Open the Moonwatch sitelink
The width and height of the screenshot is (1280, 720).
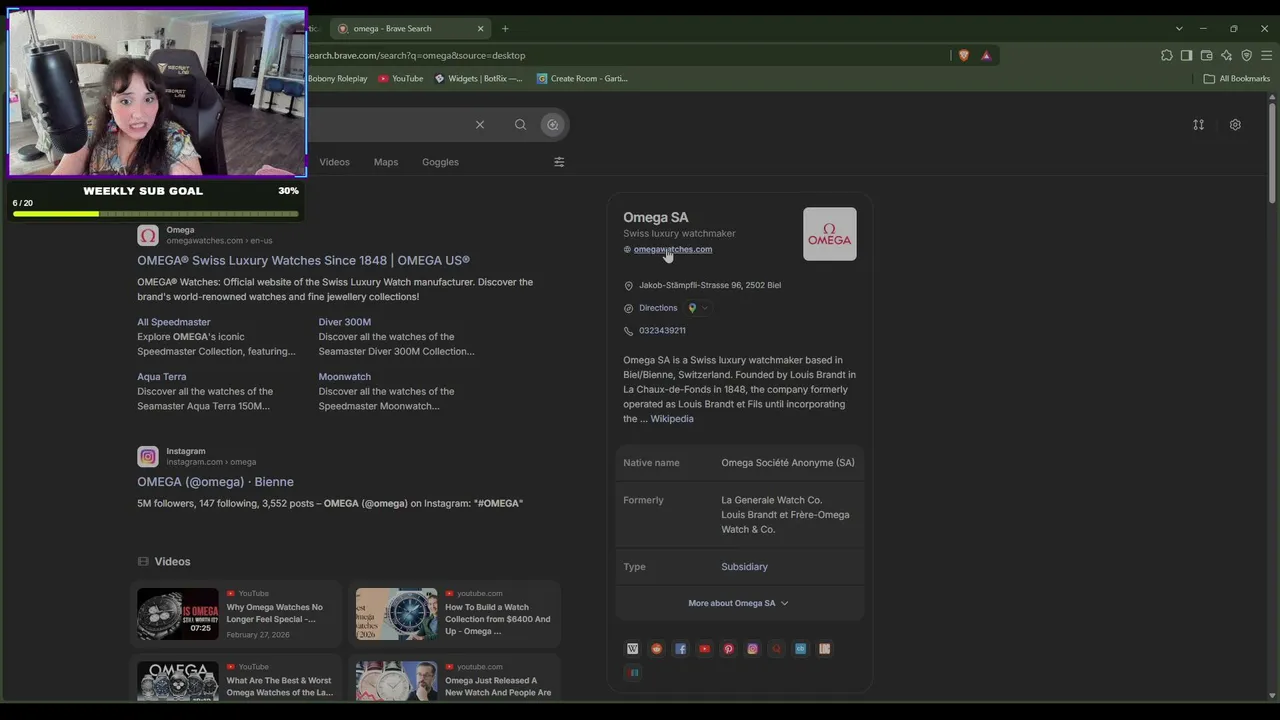345,377
